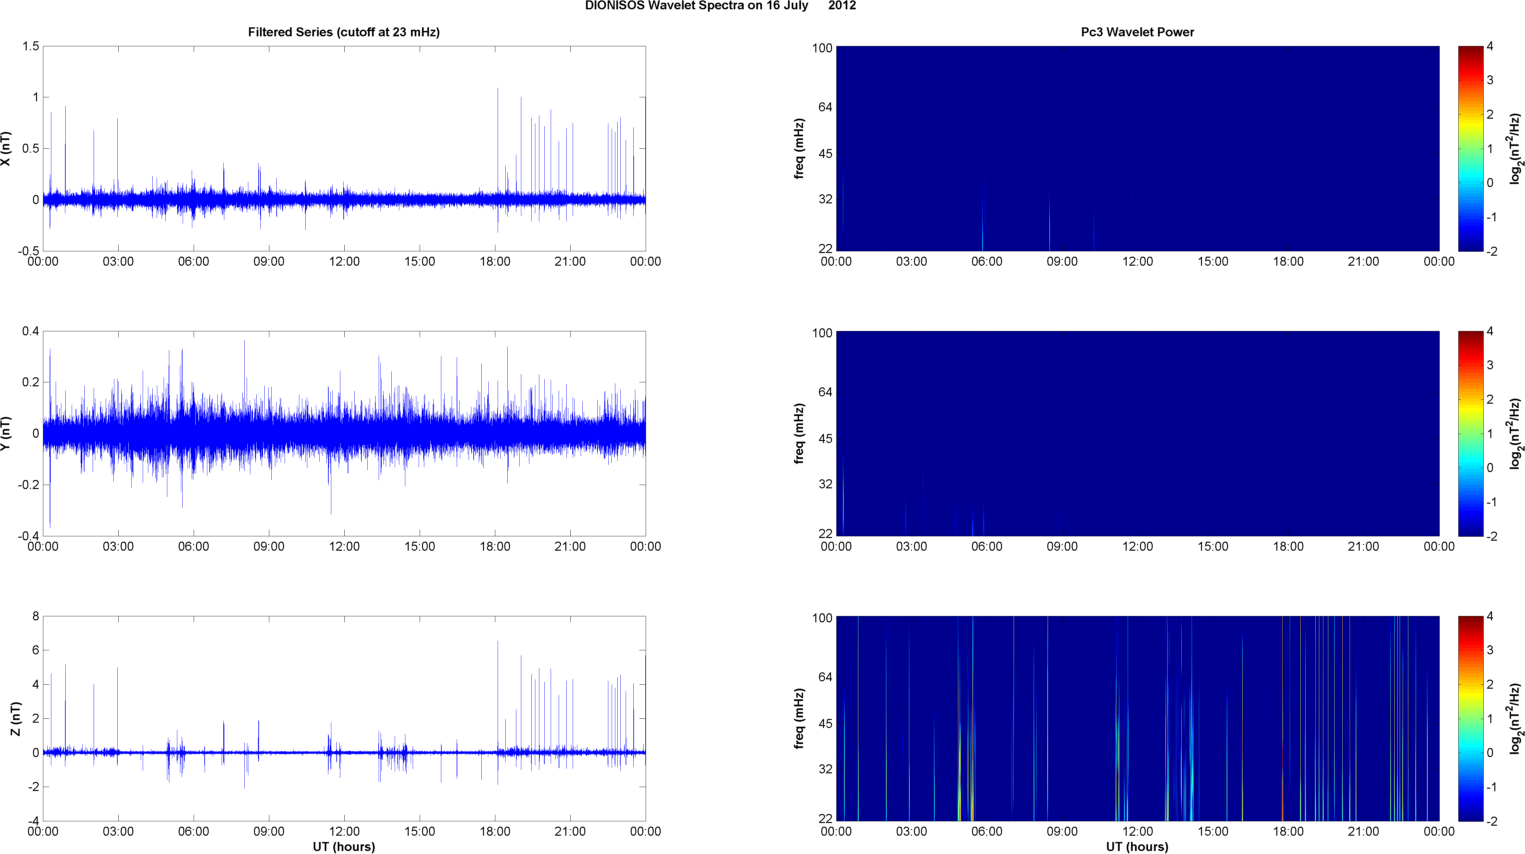Click the DIONISOS Wavelet Spectra figure title
Viewport: 1525px width, 854px height.
tap(720, 6)
